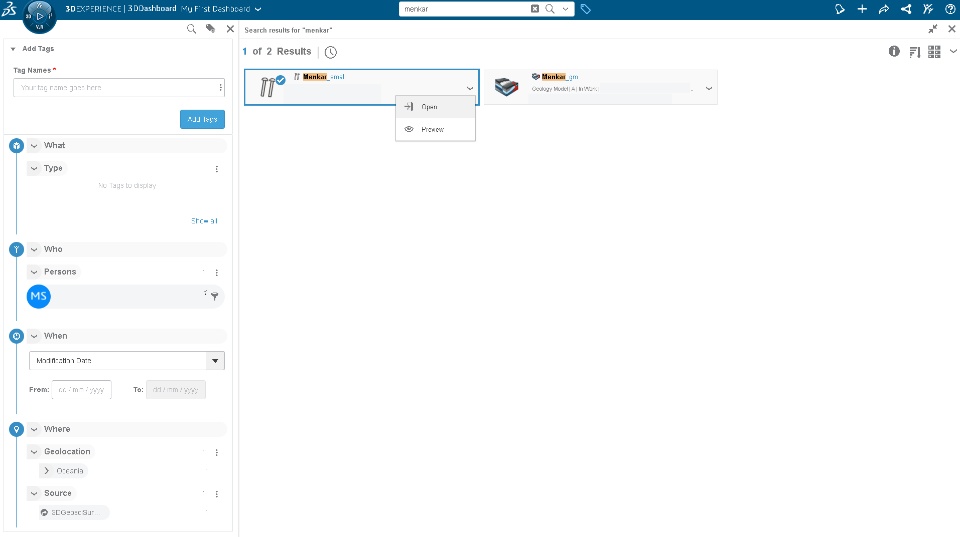Click the Show all link
The height and width of the screenshot is (537, 960).
click(x=204, y=221)
